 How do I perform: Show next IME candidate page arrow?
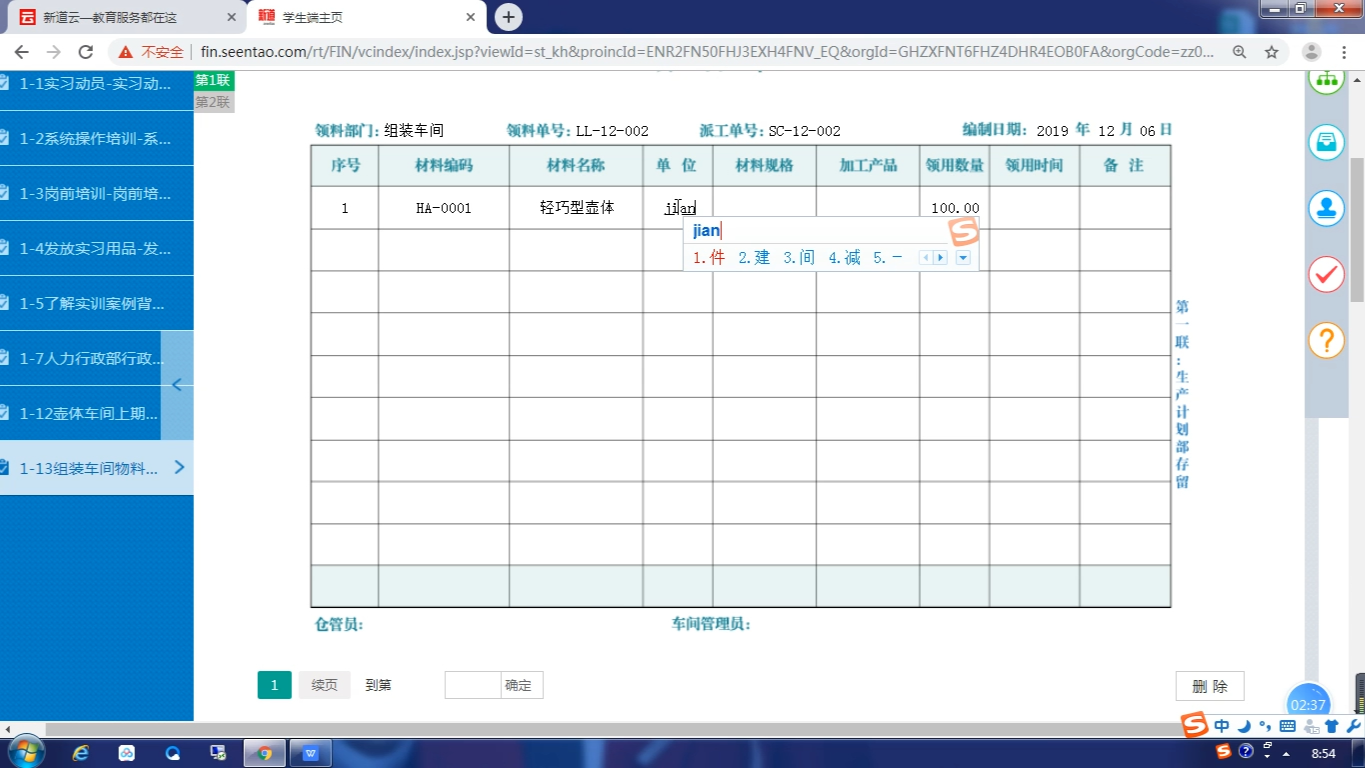click(x=940, y=258)
